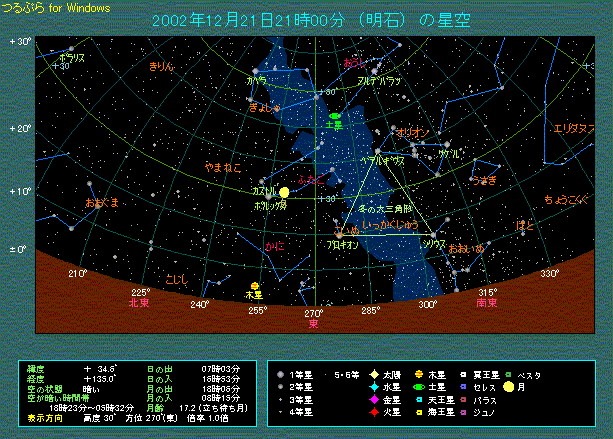Select the 1等星 magnitude legend dot
This screenshot has height=439, width=613.
[x=282, y=375]
